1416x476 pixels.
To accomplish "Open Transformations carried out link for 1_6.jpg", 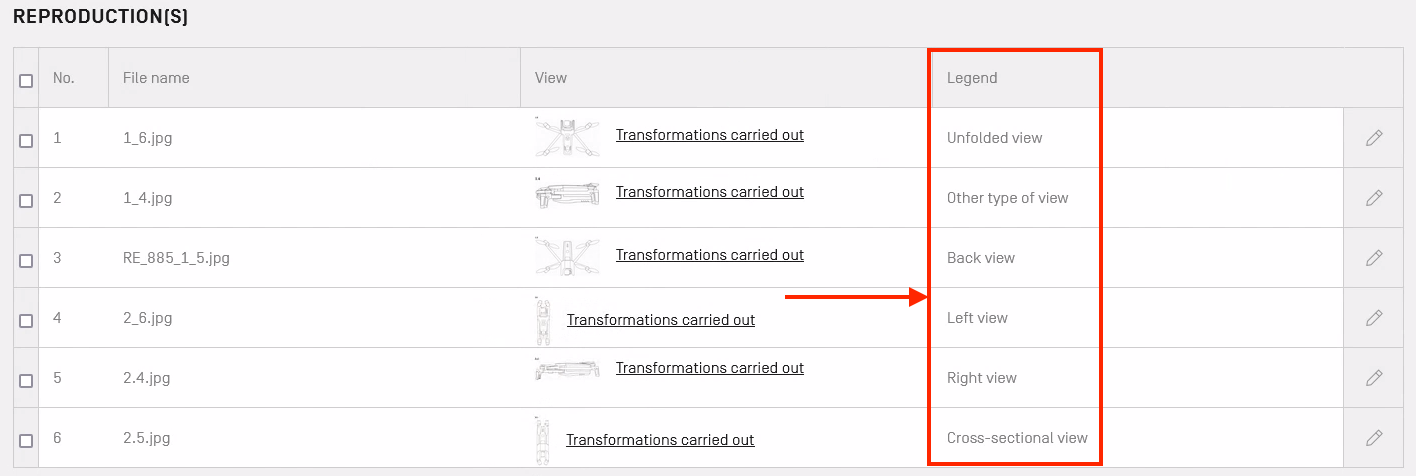I will click(709, 135).
